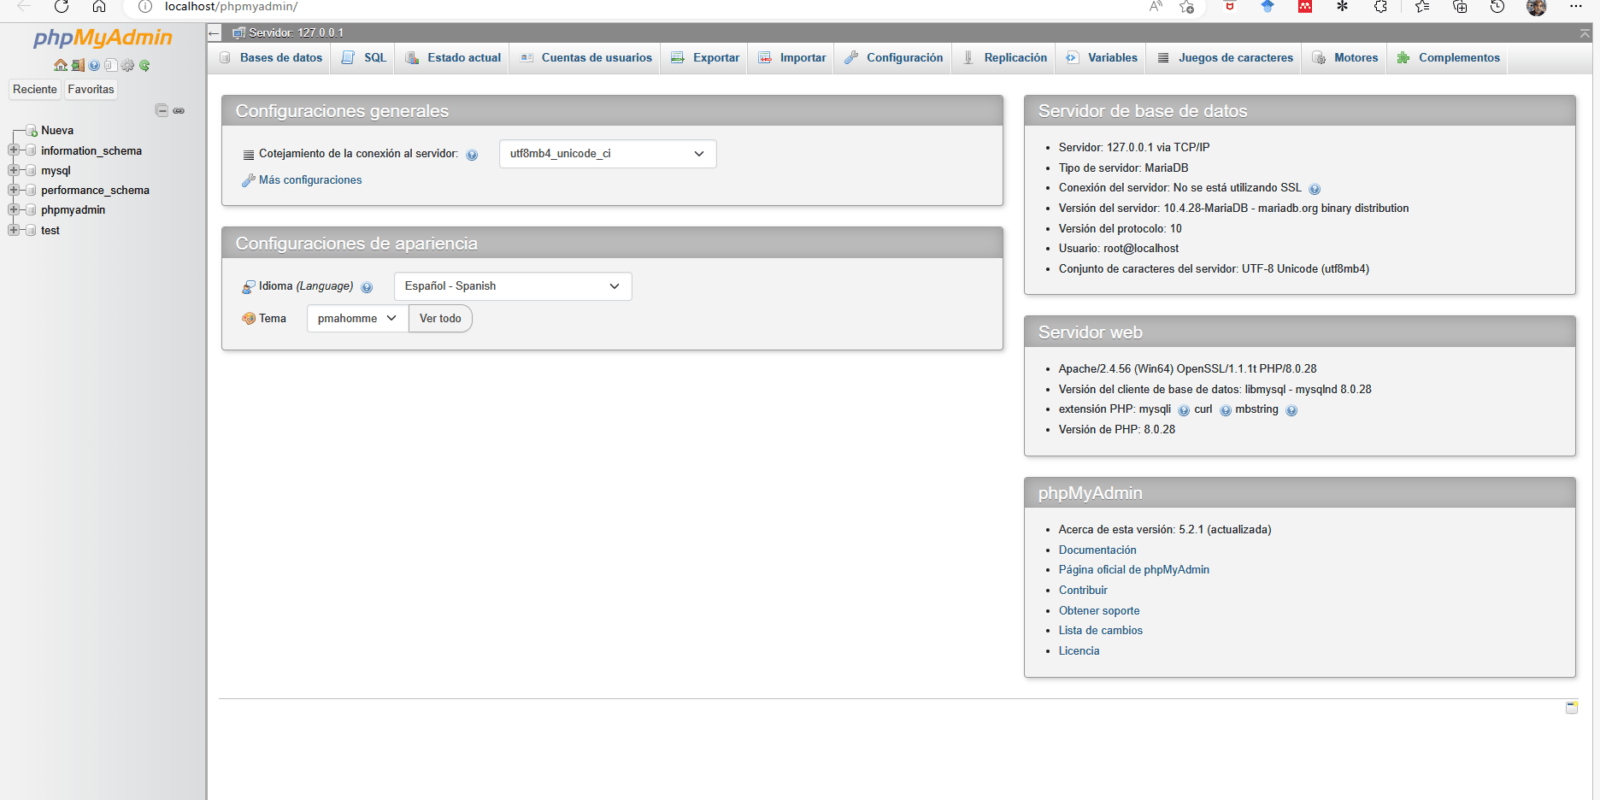
Task: Reload navigation panel with green refresh icon
Action: pos(144,66)
